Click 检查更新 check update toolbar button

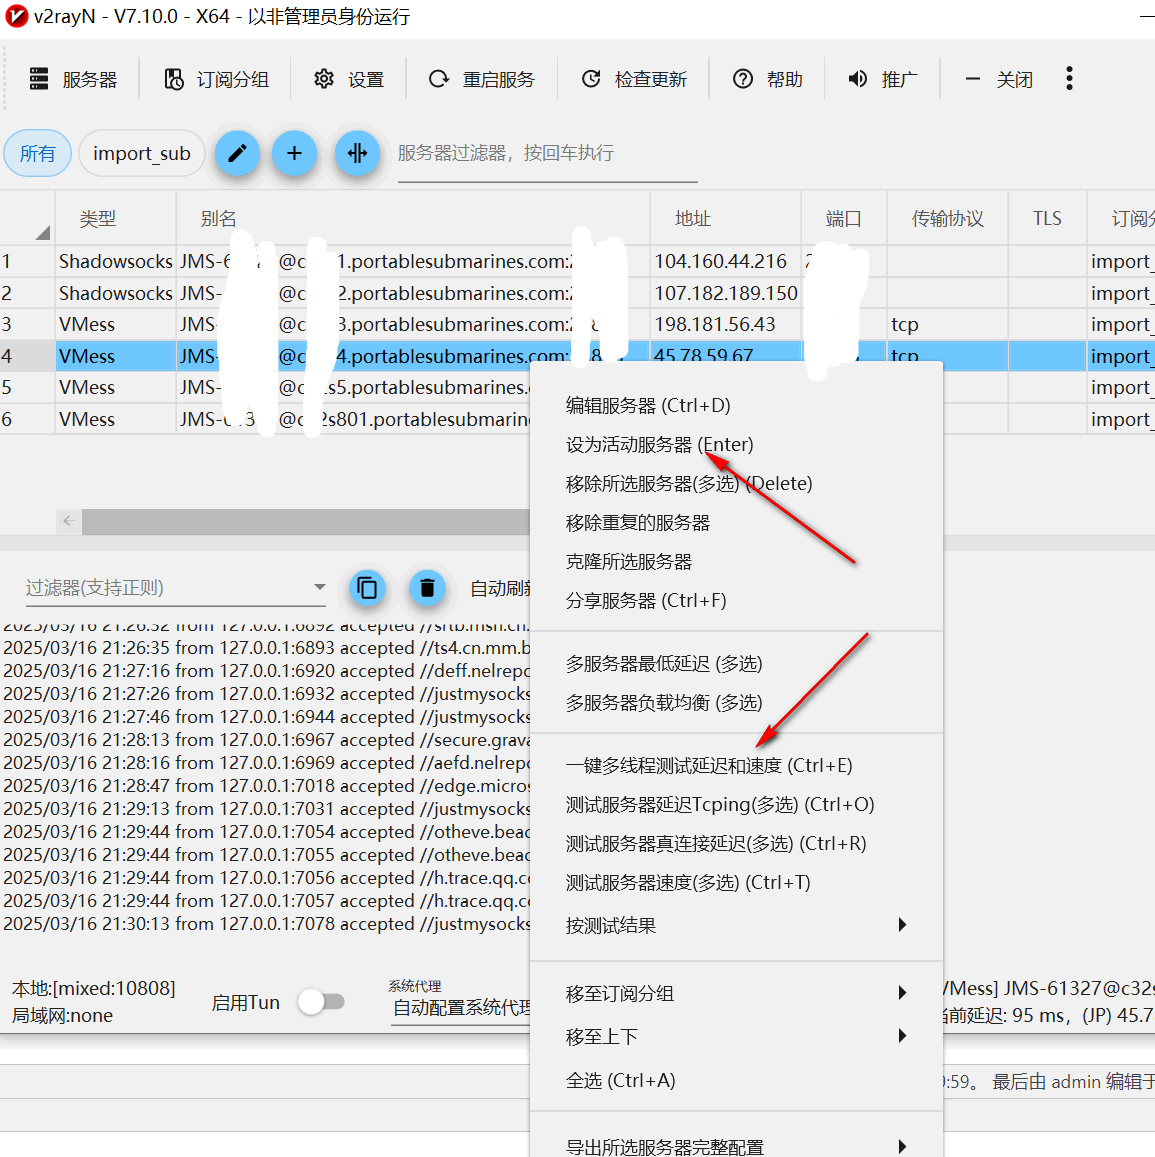point(634,79)
